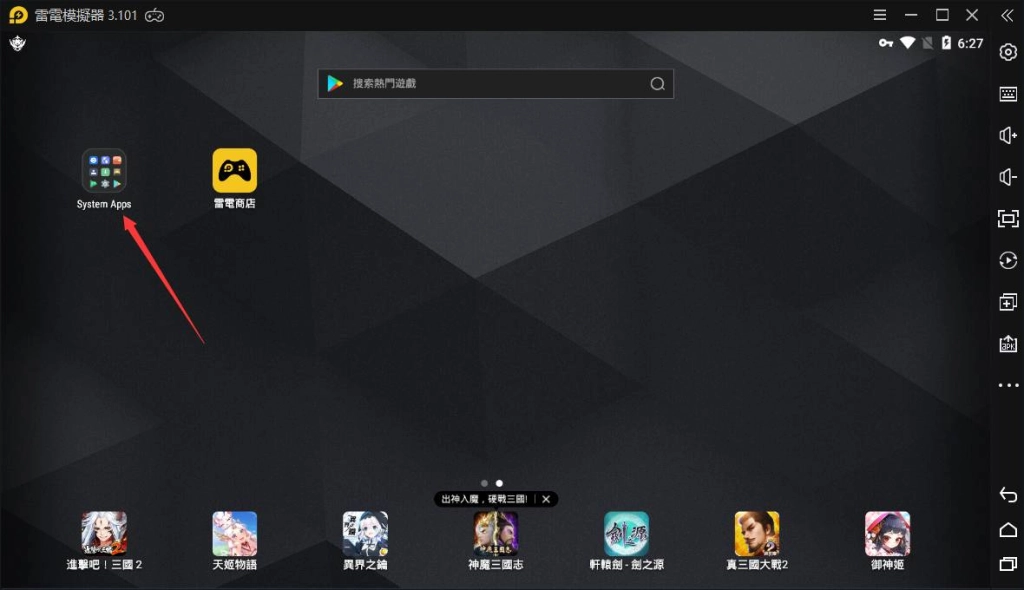Image resolution: width=1024 pixels, height=590 pixels.
Task: Increase the emulator volume
Action: pyautogui.click(x=1008, y=135)
